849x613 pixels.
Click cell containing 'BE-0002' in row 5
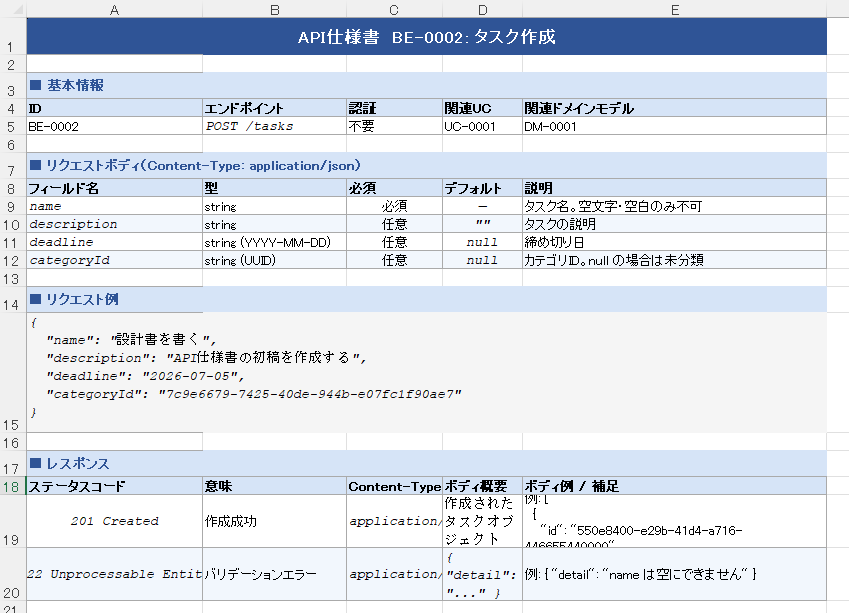(x=115, y=126)
